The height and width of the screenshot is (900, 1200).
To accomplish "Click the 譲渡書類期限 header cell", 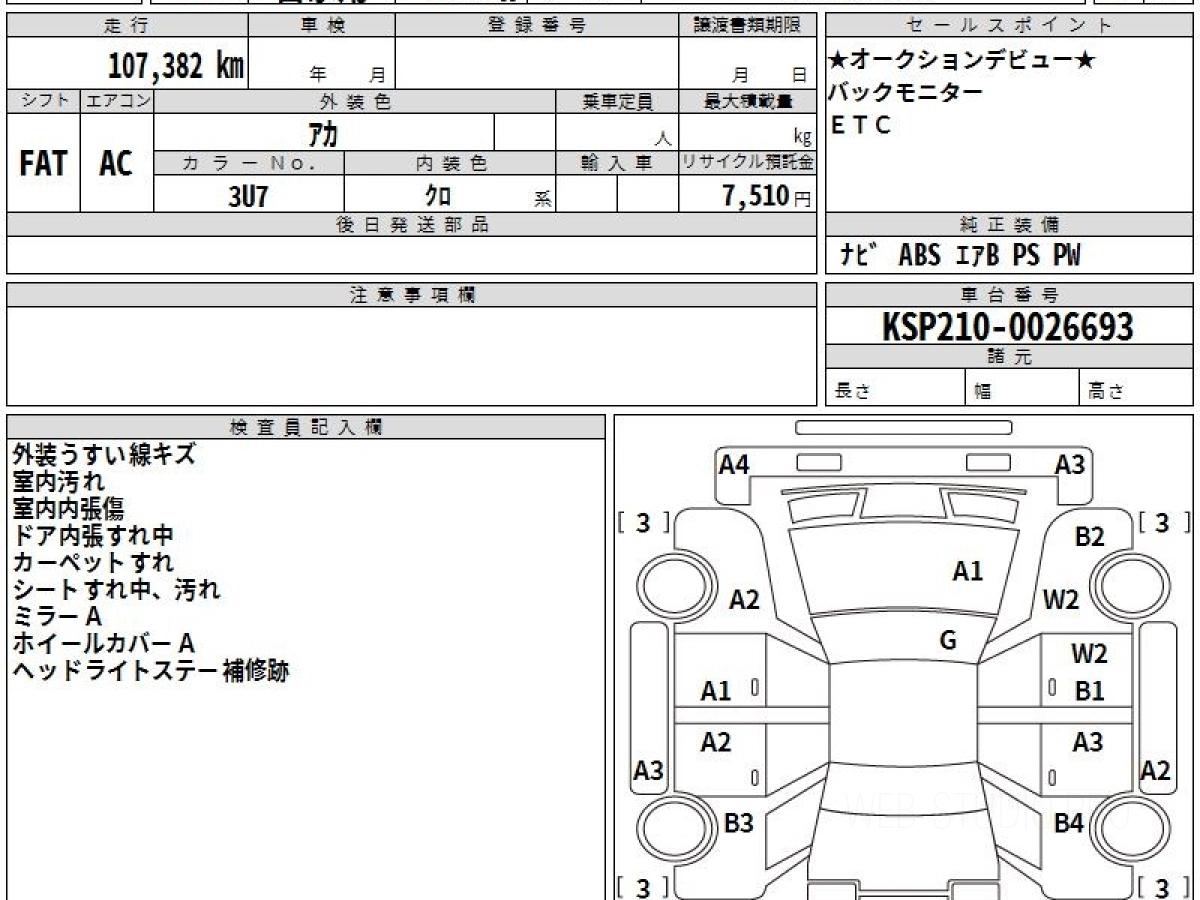I will point(748,26).
